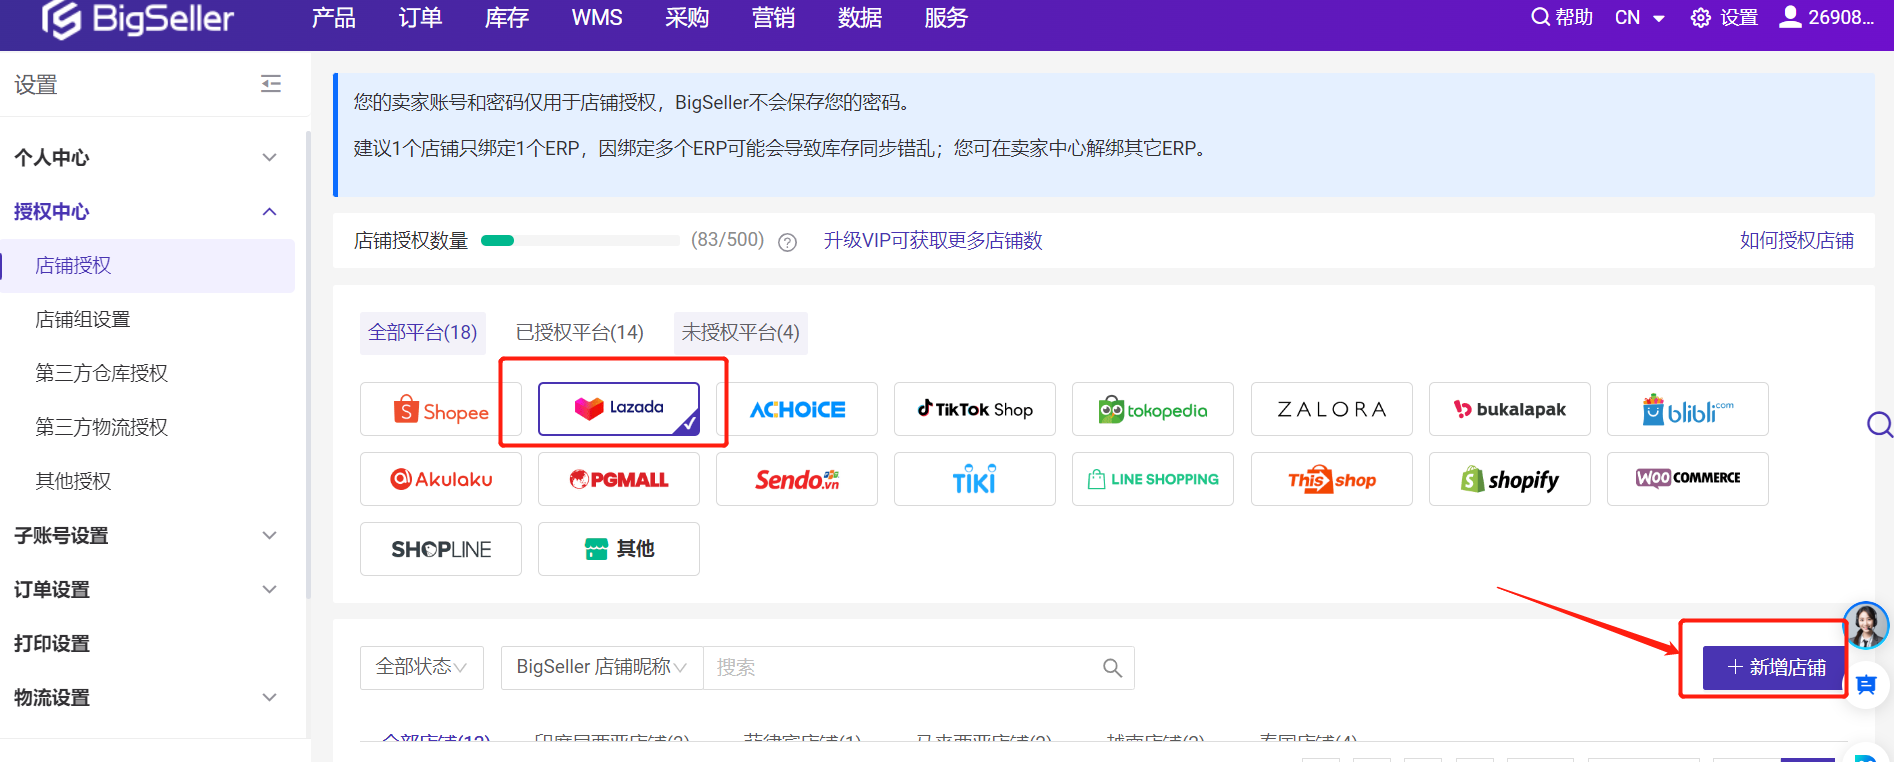Switch to the 已授权平台(14) tab
Screen dimensions: 1894x762
tap(579, 332)
